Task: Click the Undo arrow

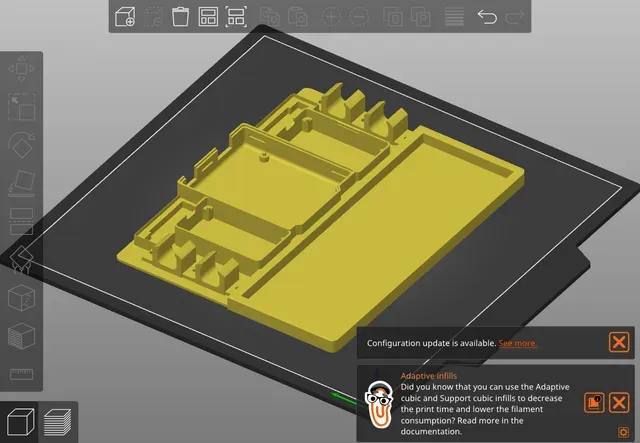Action: (487, 17)
